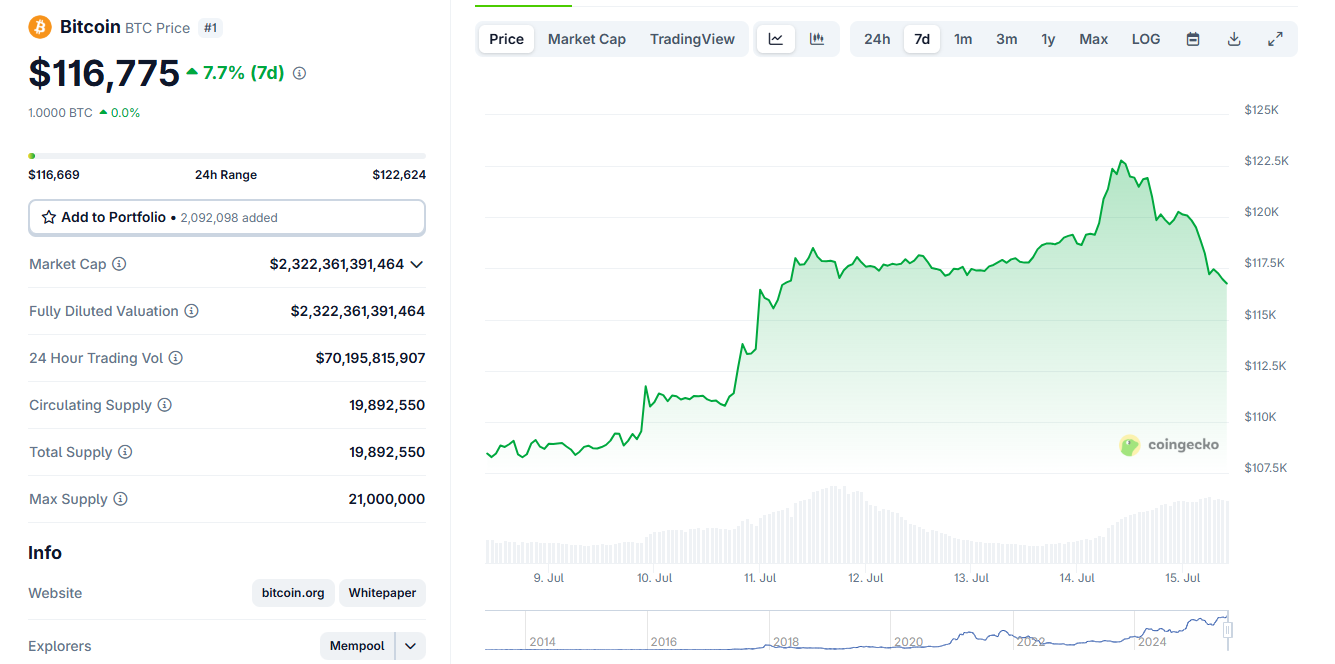Click the $116,775 price value
Image resolution: width=1335 pixels, height=664 pixels.
104,73
